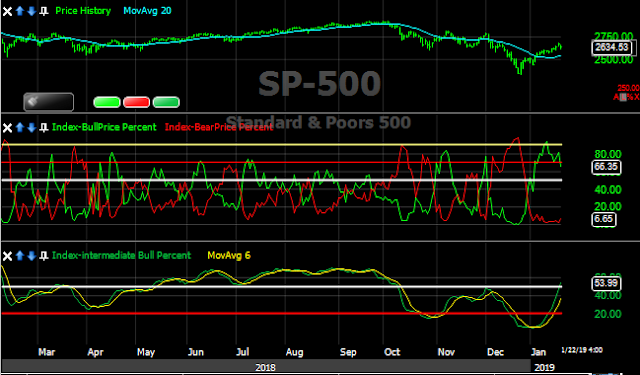
Task: Close the Index-BullPrice Percent pane
Action: pyautogui.click(x=7, y=128)
